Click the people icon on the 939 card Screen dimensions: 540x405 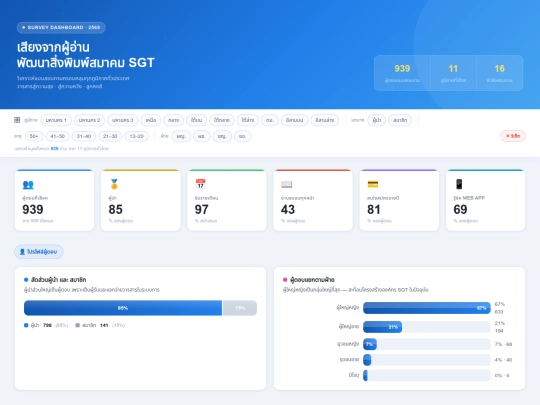(28, 185)
